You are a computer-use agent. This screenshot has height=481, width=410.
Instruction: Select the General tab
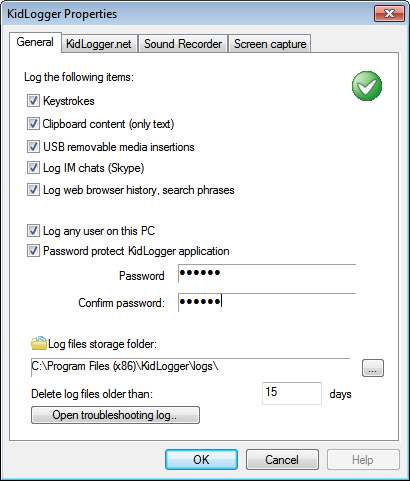[x=35, y=42]
